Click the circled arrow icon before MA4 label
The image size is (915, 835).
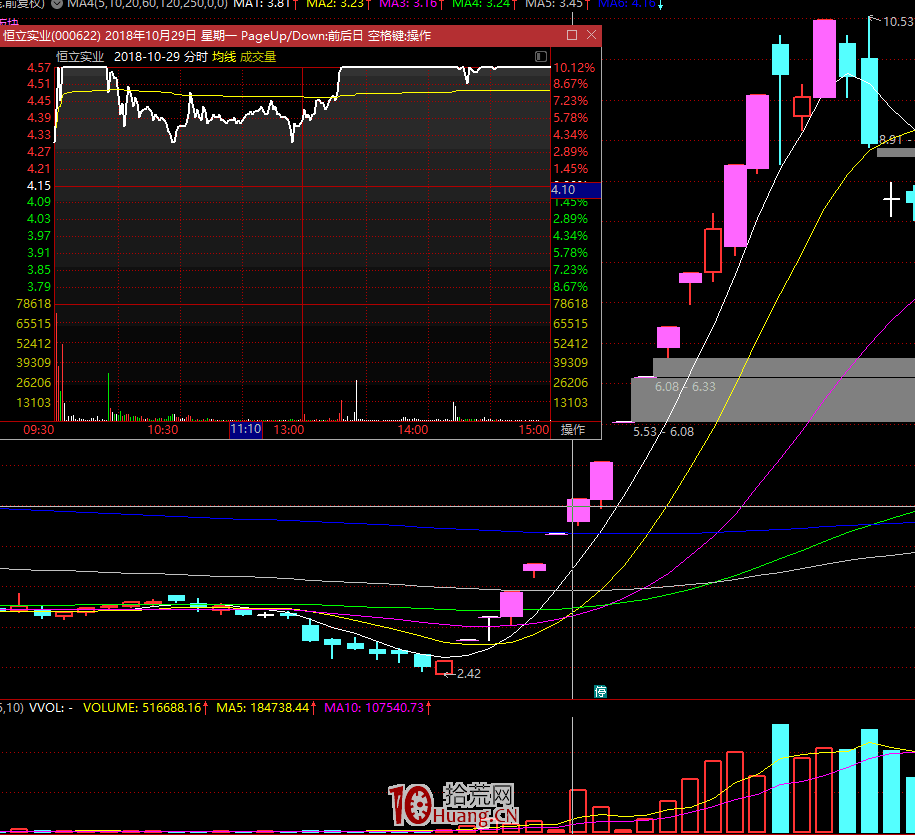tap(57, 4)
